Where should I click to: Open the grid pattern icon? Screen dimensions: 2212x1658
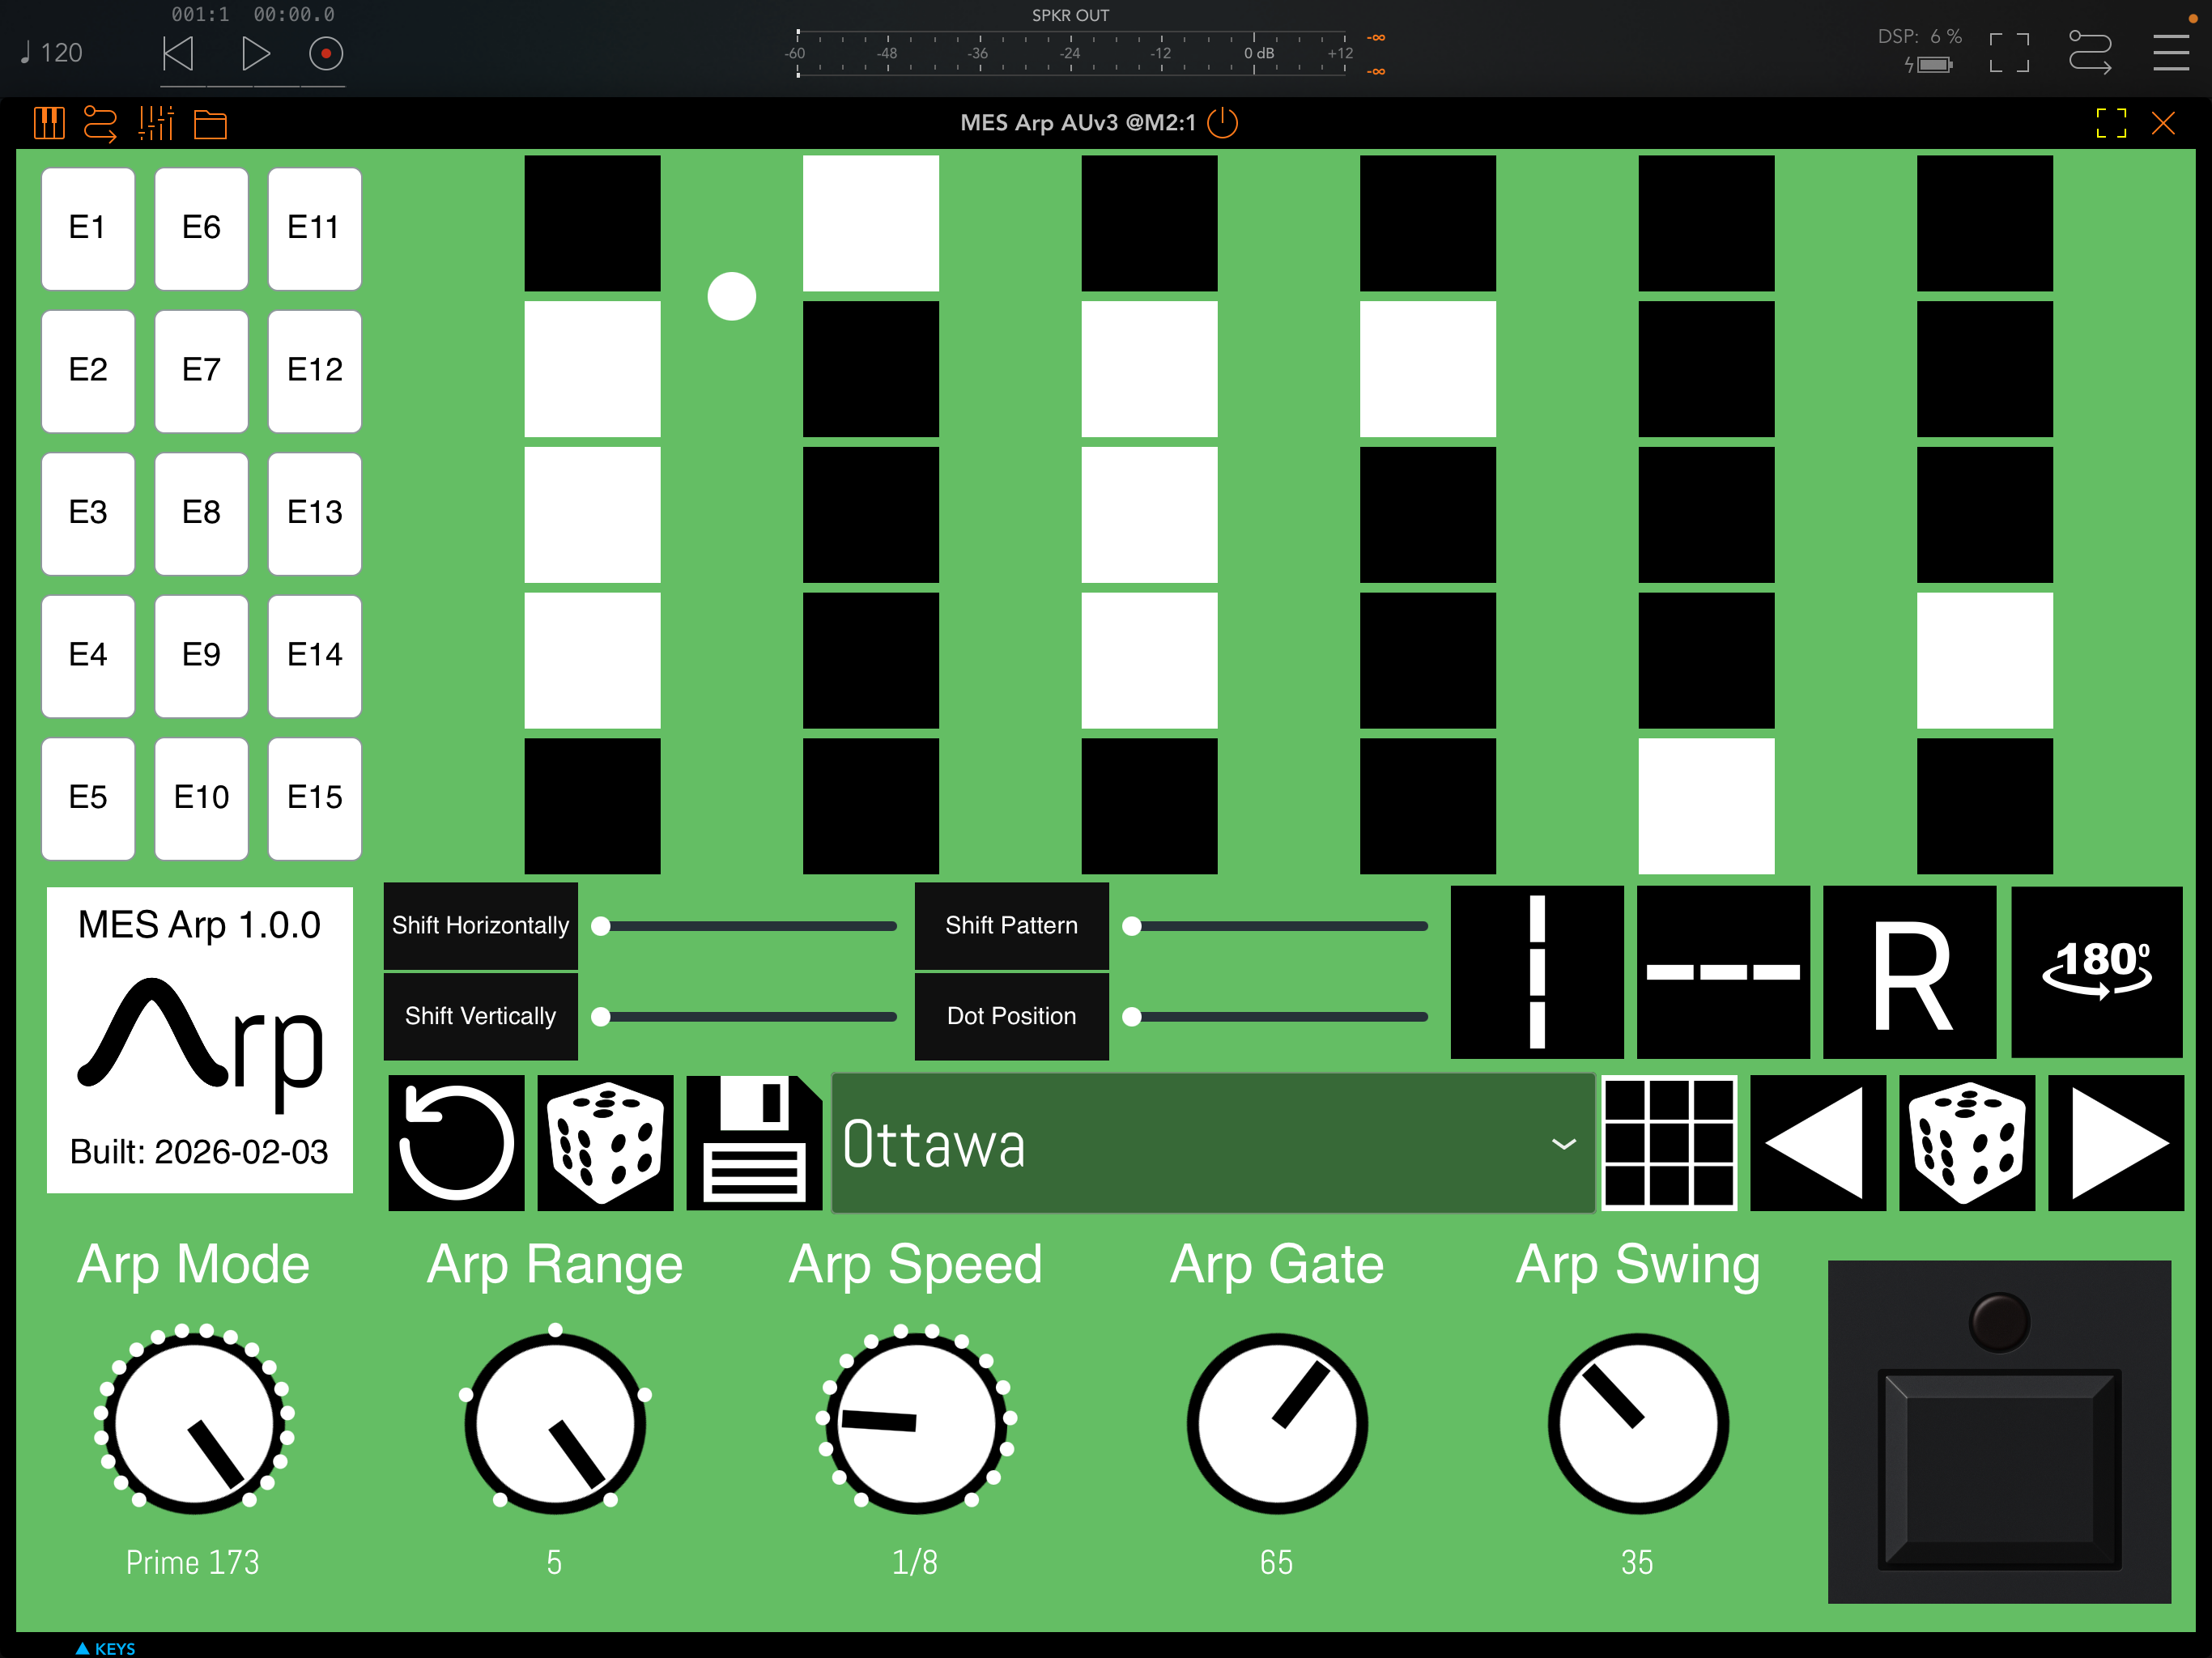coord(1670,1143)
